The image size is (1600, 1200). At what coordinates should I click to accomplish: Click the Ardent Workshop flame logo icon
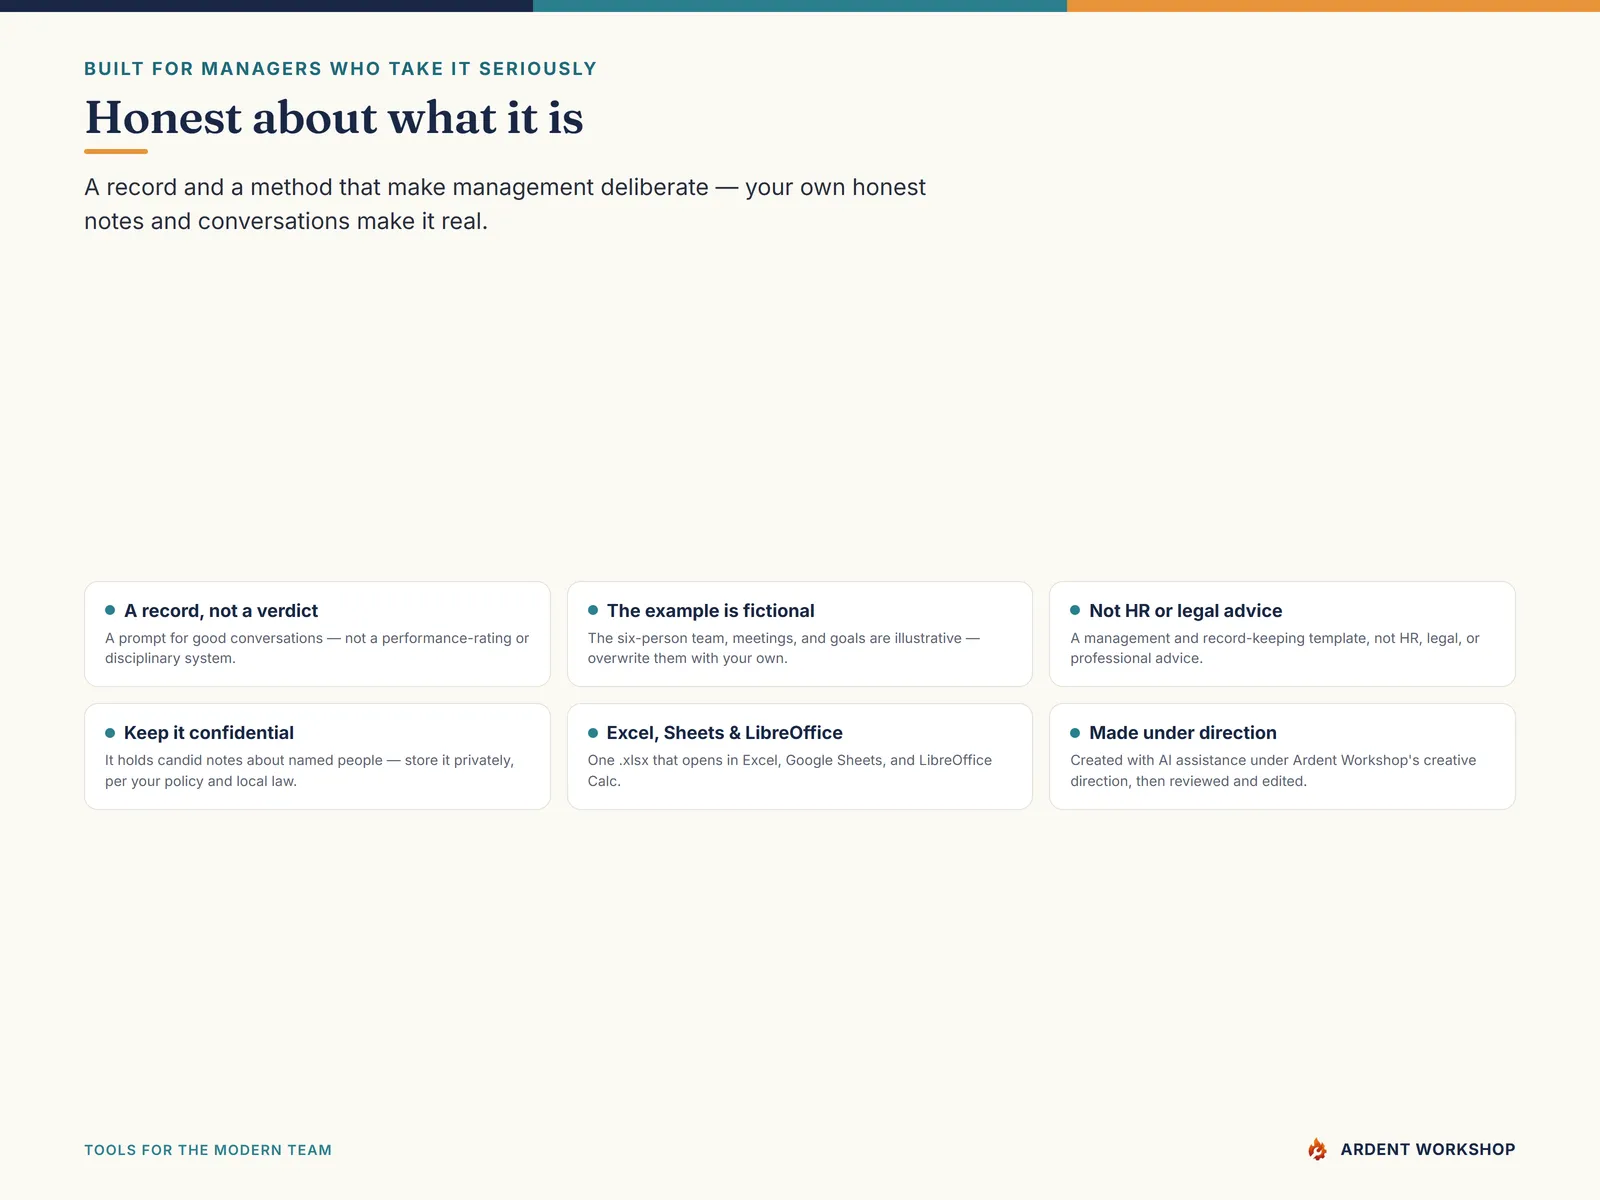coord(1317,1149)
